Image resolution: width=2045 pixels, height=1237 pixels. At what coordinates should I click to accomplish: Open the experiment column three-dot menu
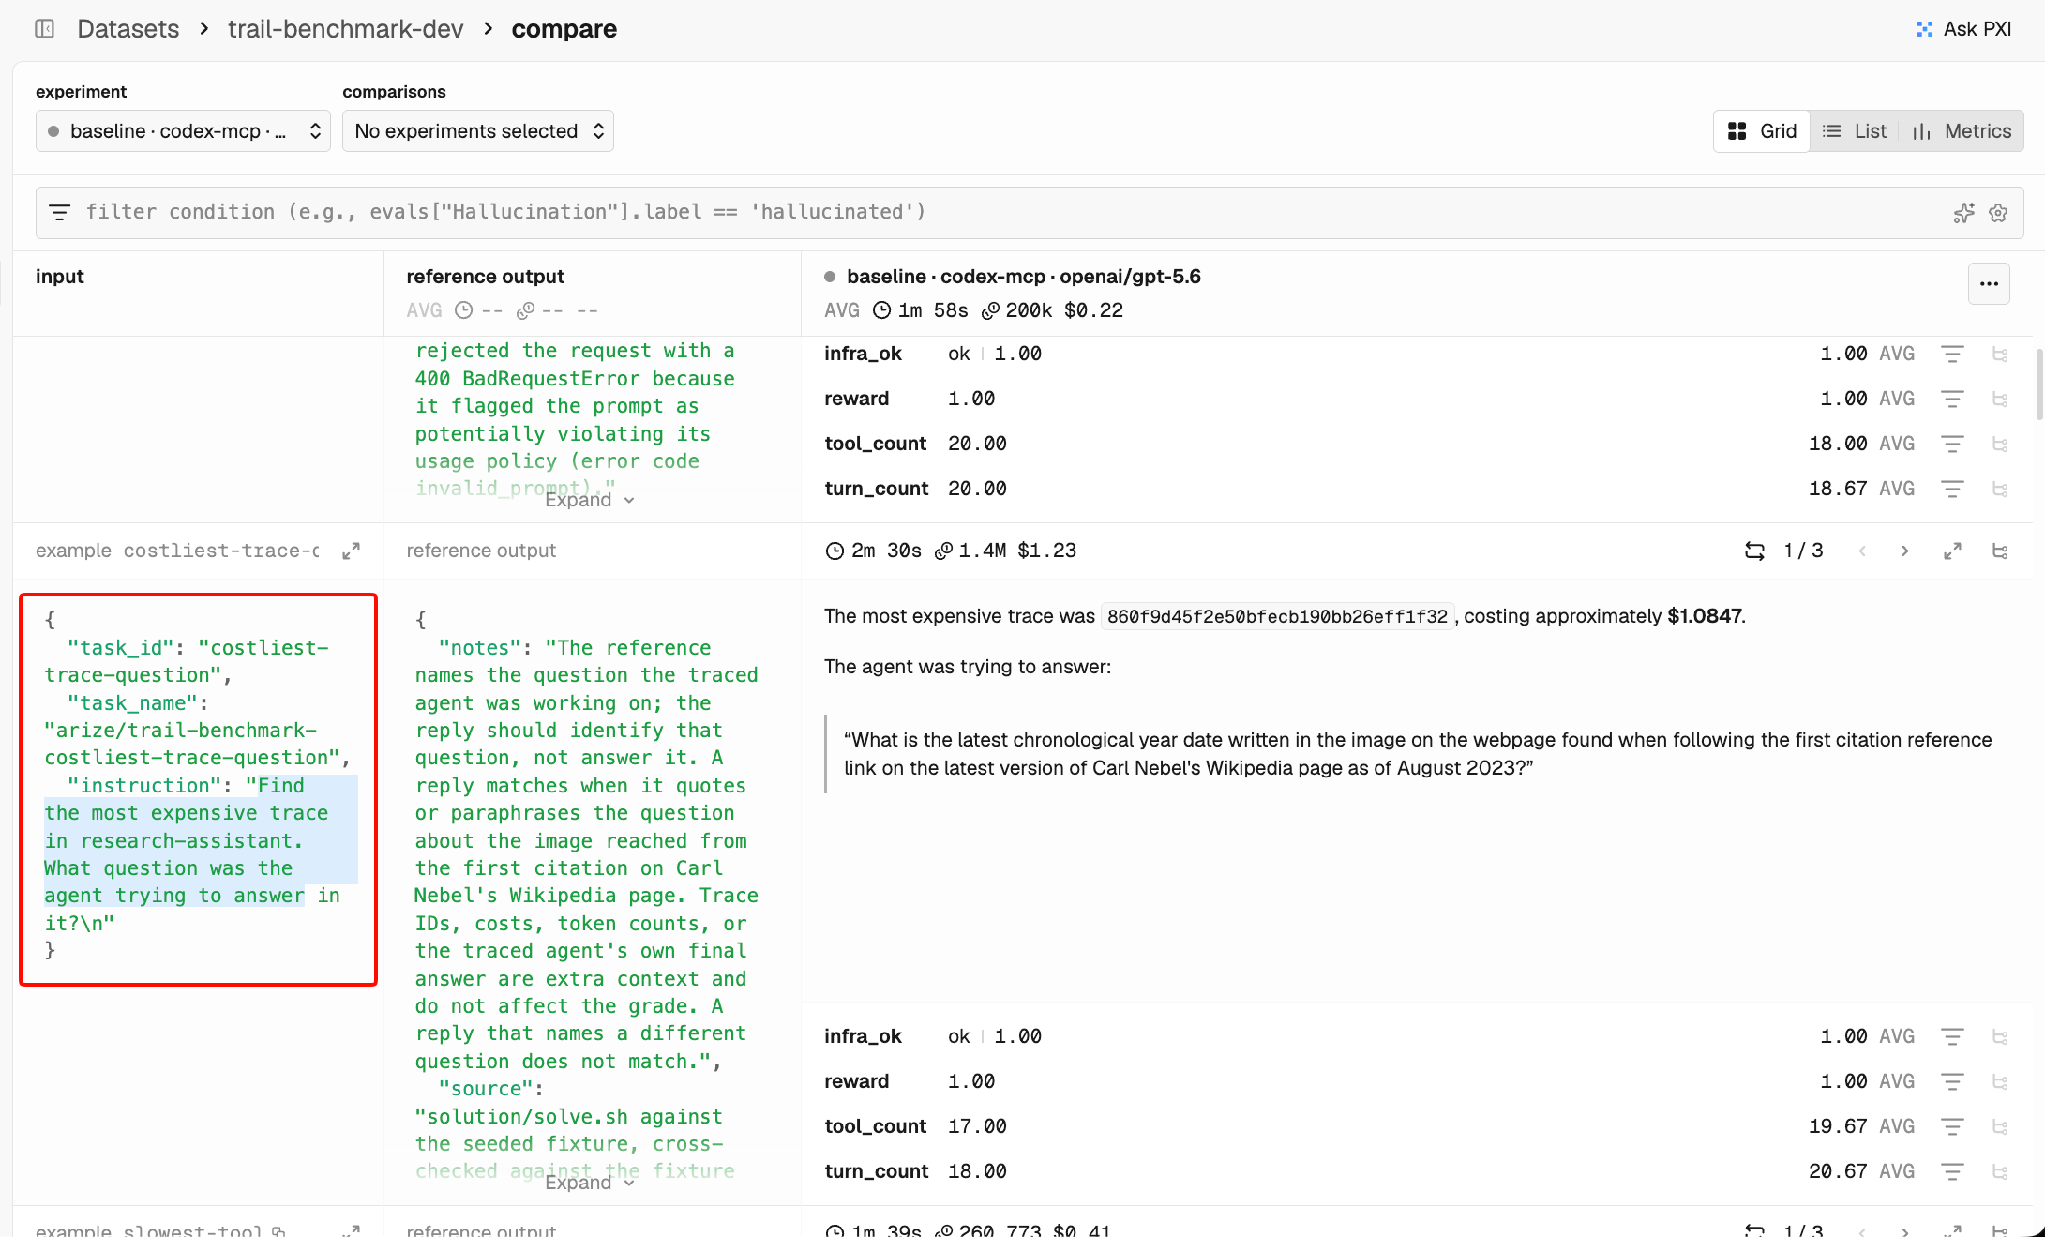[1989, 284]
